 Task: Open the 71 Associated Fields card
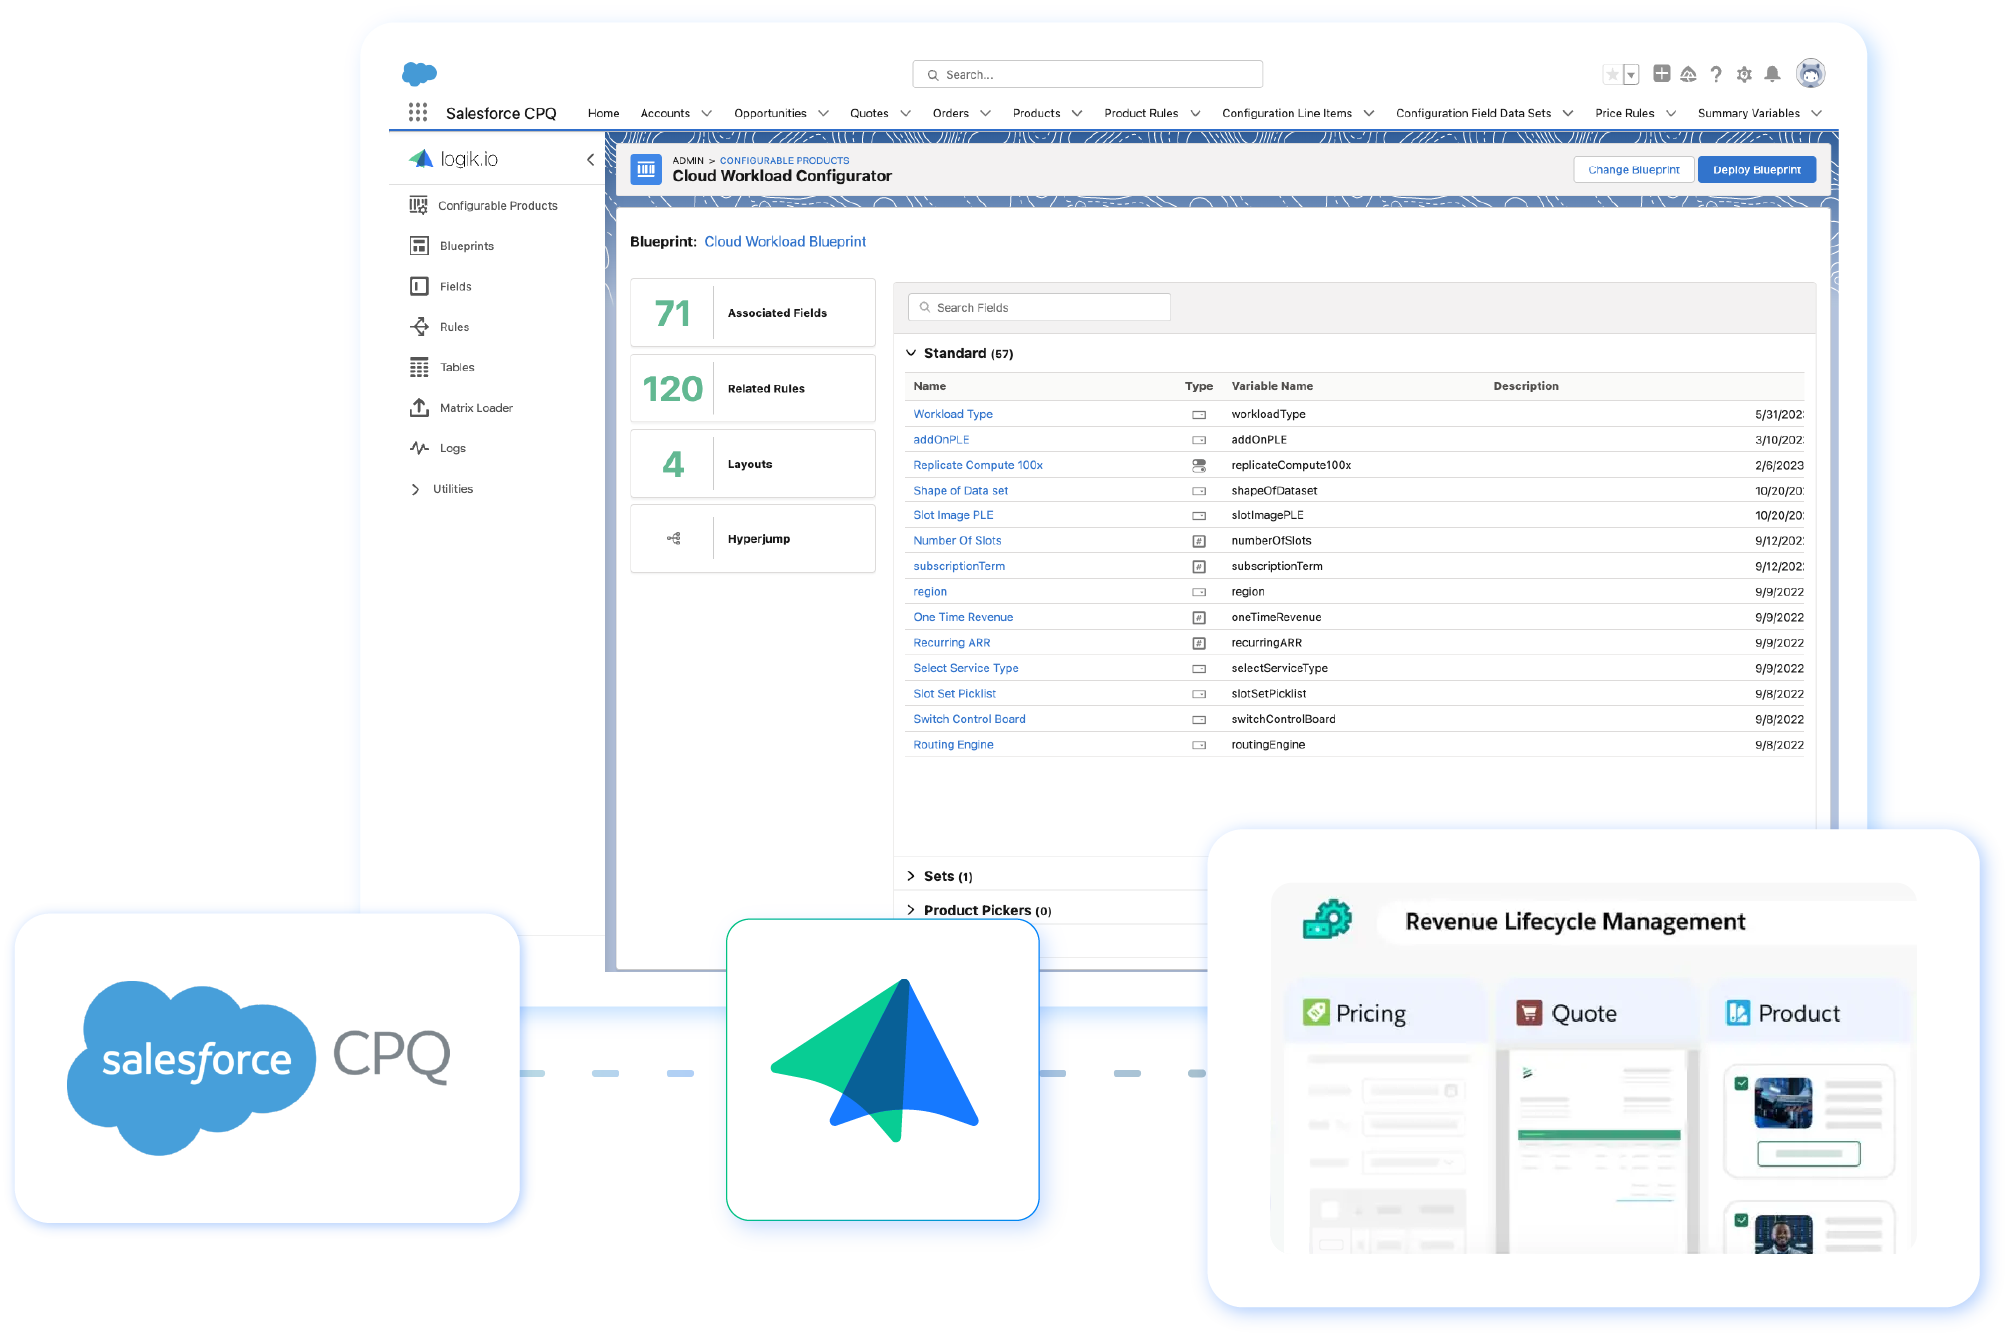click(x=753, y=313)
